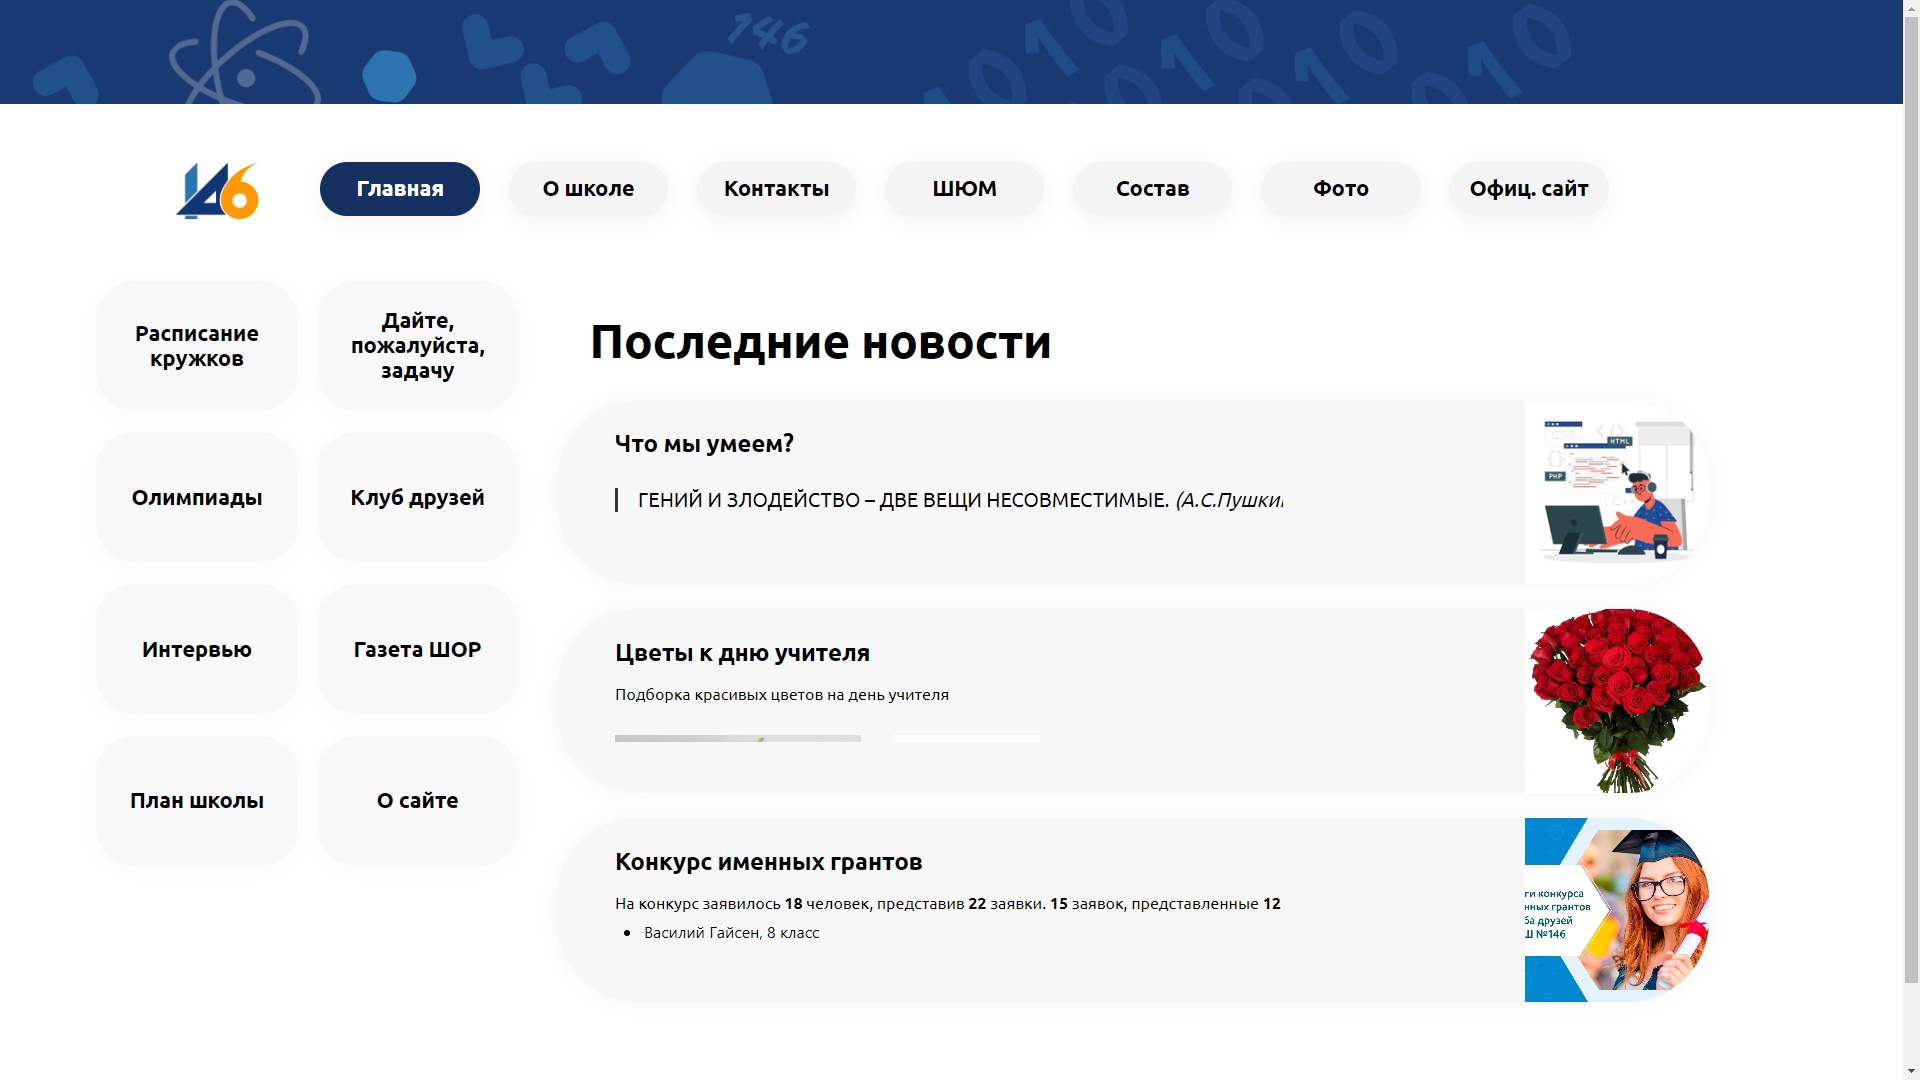Open the Интервью section

pyautogui.click(x=197, y=650)
